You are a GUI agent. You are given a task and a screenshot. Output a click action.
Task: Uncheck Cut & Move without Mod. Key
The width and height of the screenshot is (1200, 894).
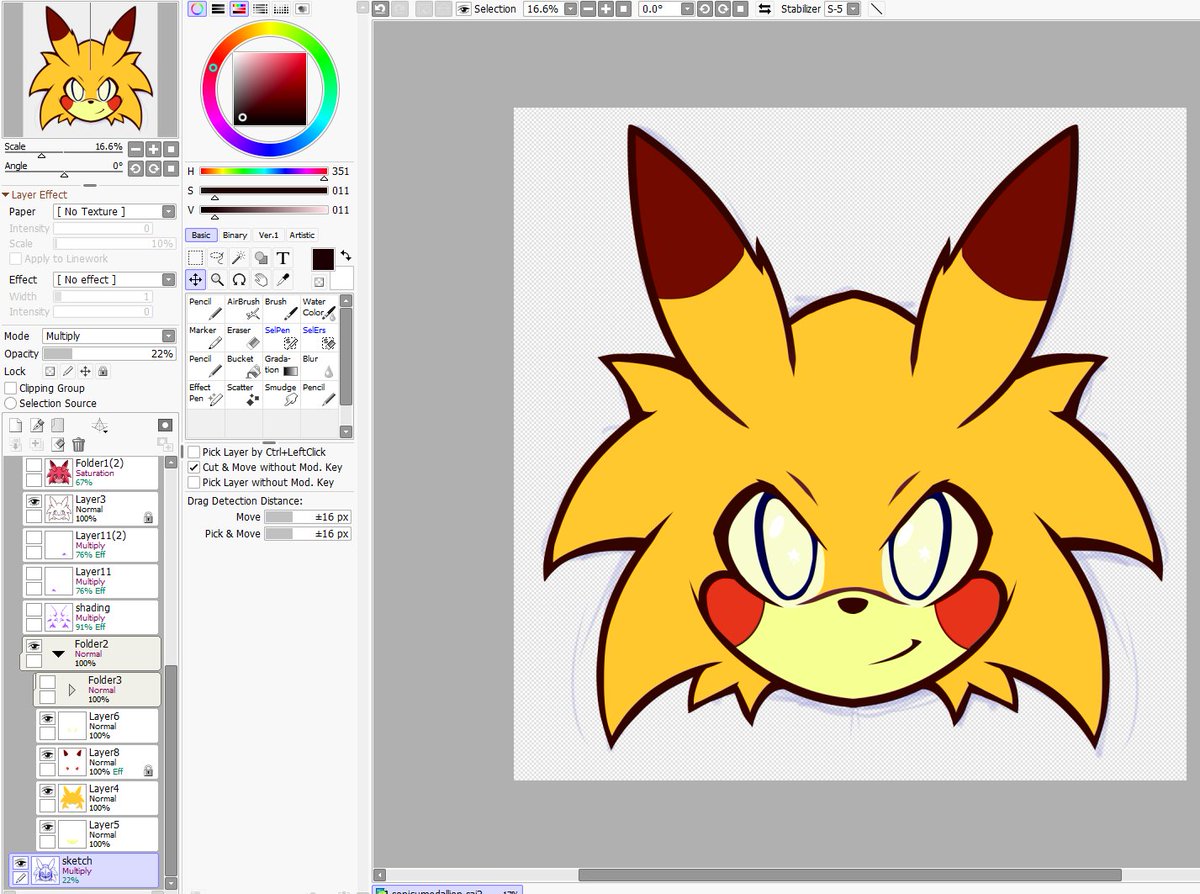click(x=194, y=467)
